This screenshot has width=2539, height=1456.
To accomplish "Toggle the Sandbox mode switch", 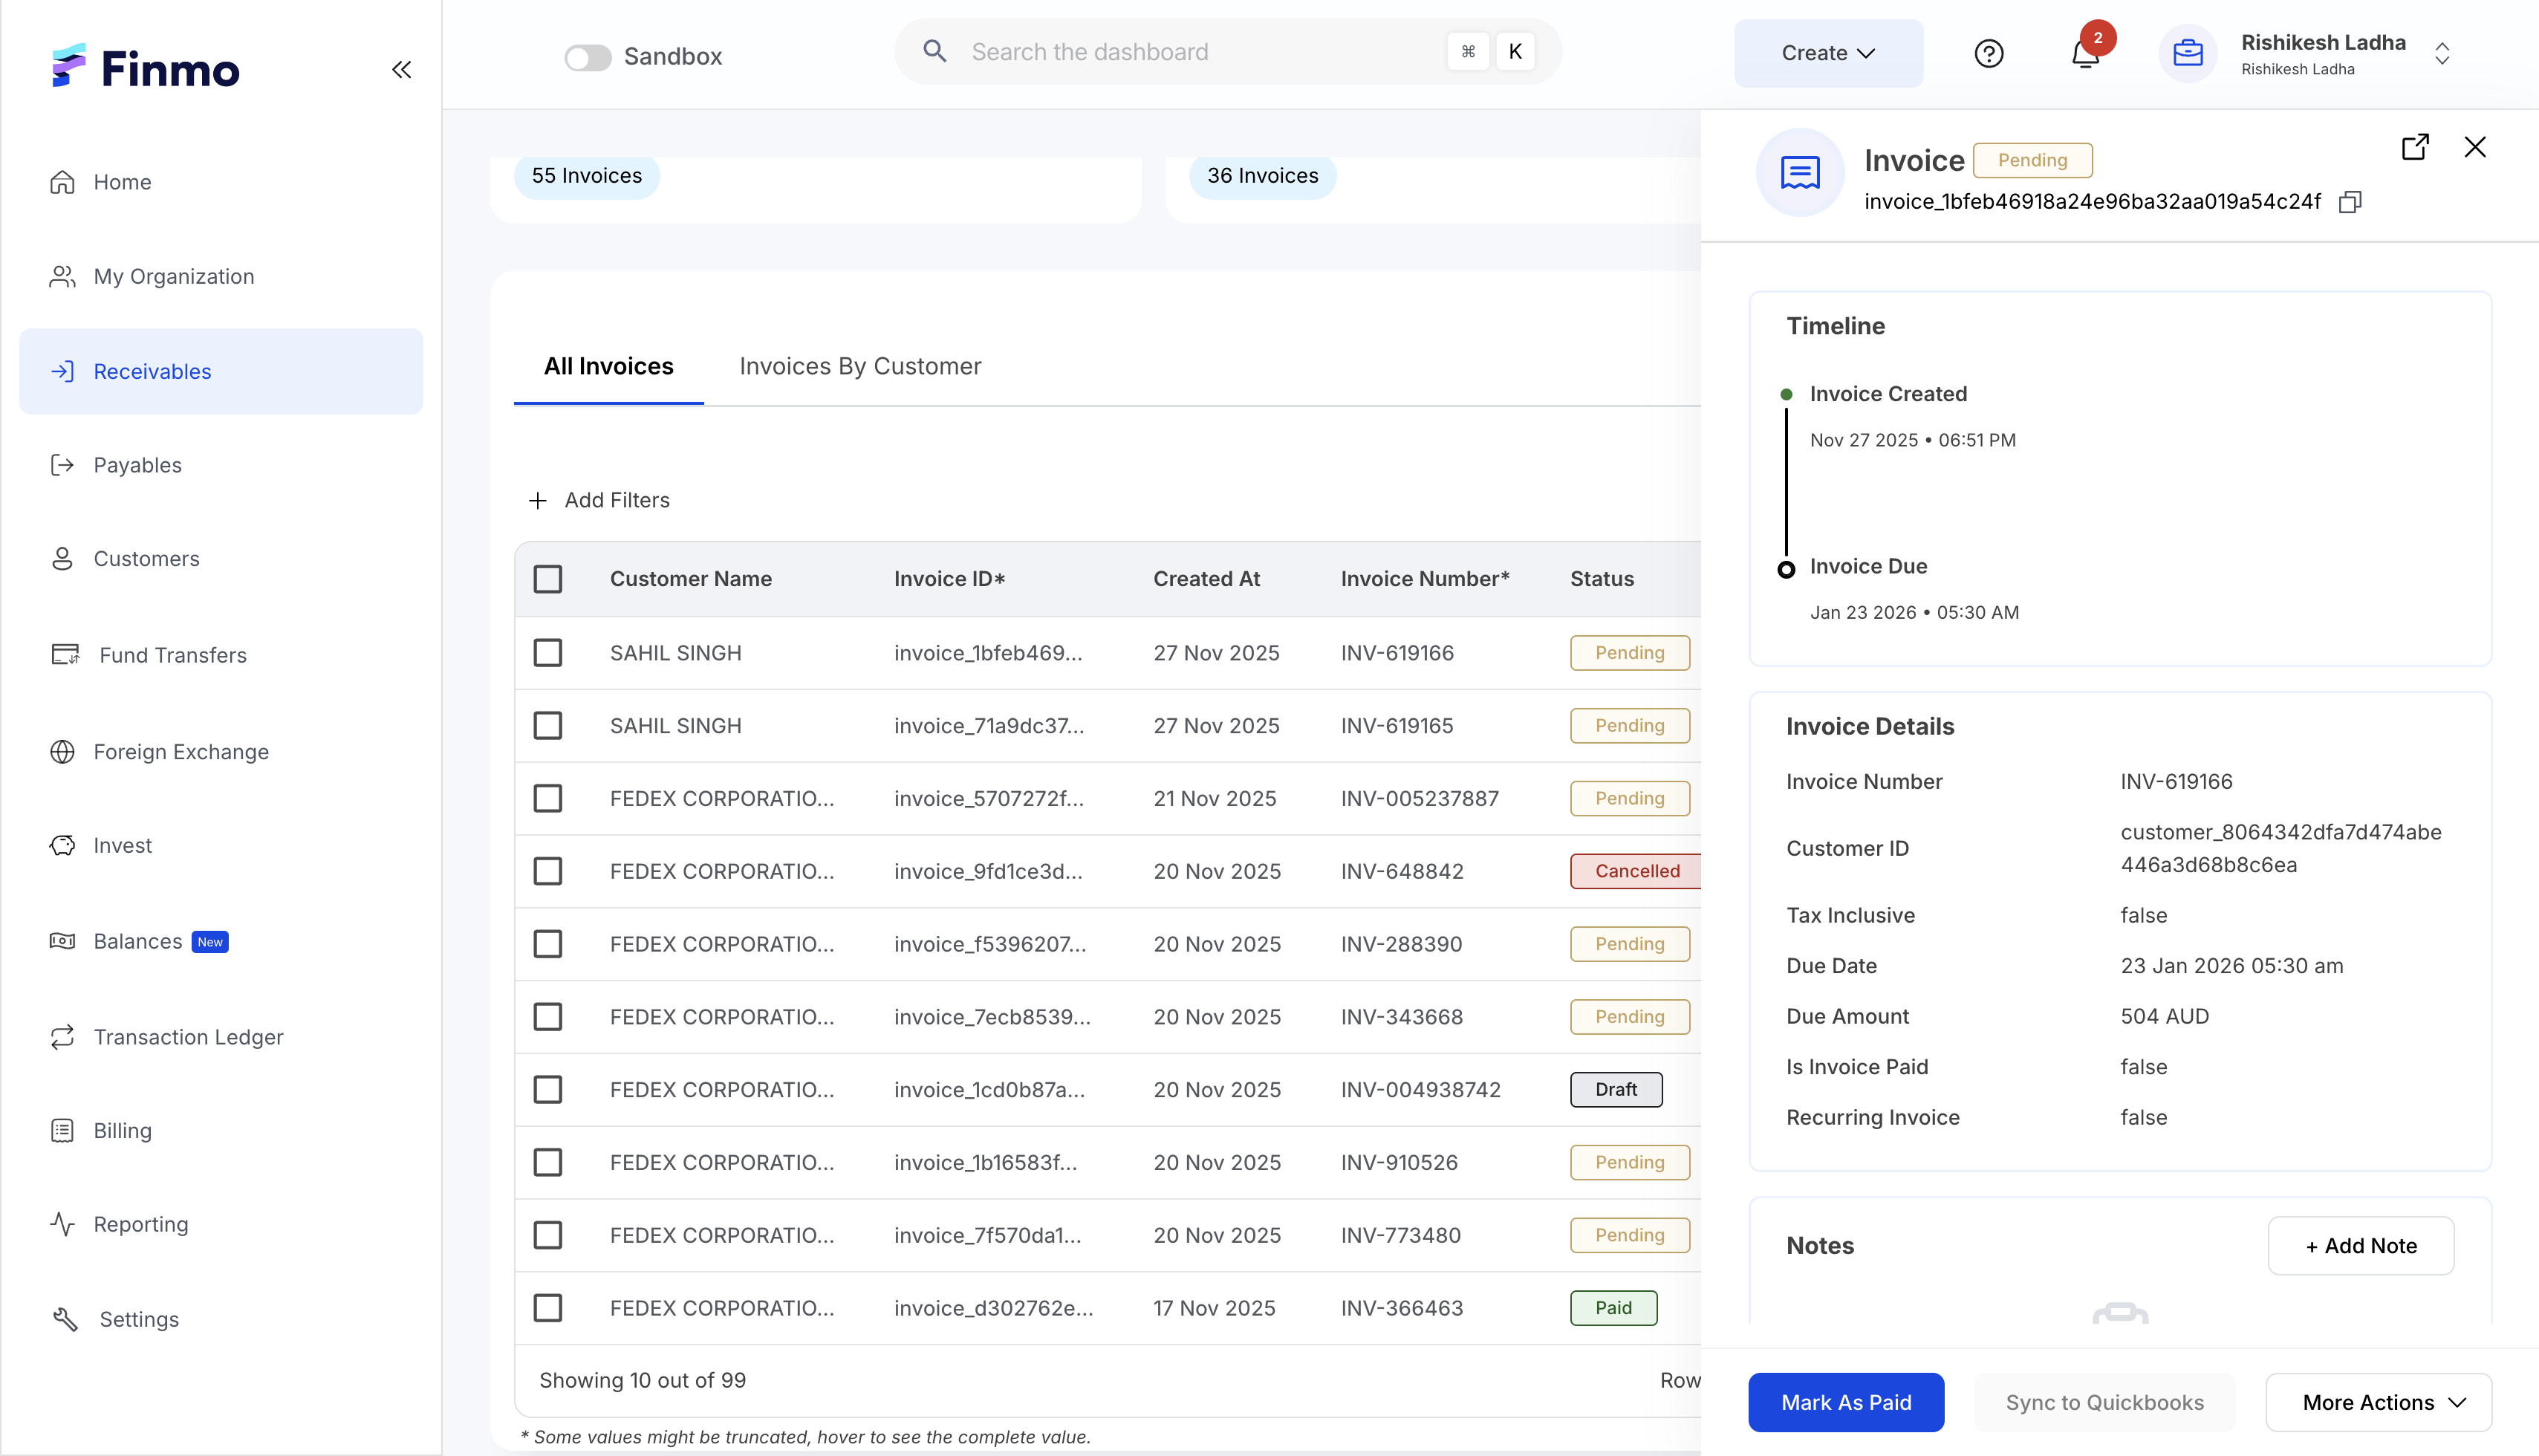I will [x=588, y=57].
